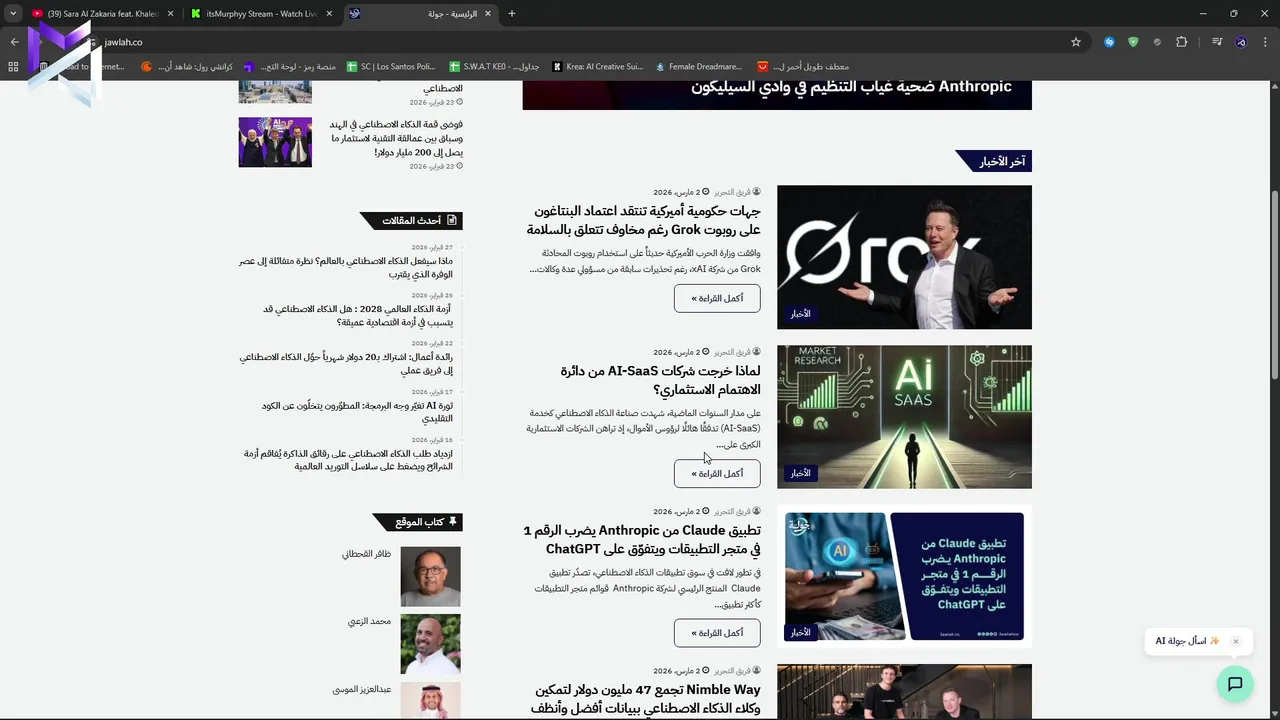The height and width of the screenshot is (720, 1280).
Task: Open the Female Dreadmare... bookmark
Action: pos(698,66)
